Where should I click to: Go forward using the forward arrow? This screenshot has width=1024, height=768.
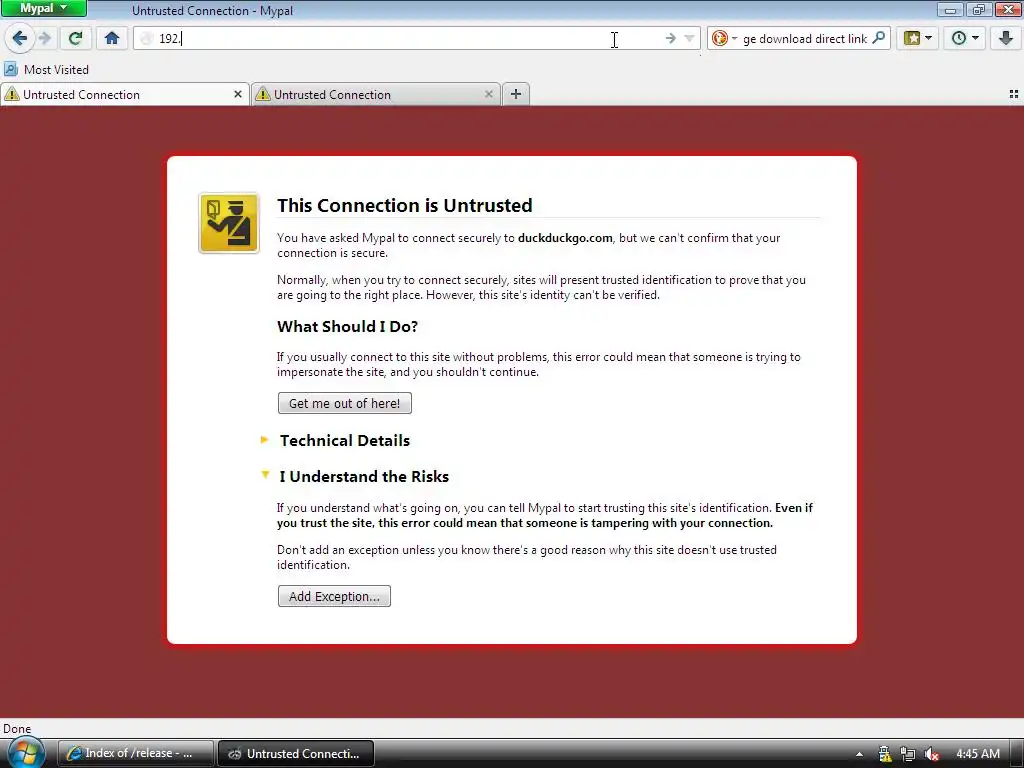45,39
